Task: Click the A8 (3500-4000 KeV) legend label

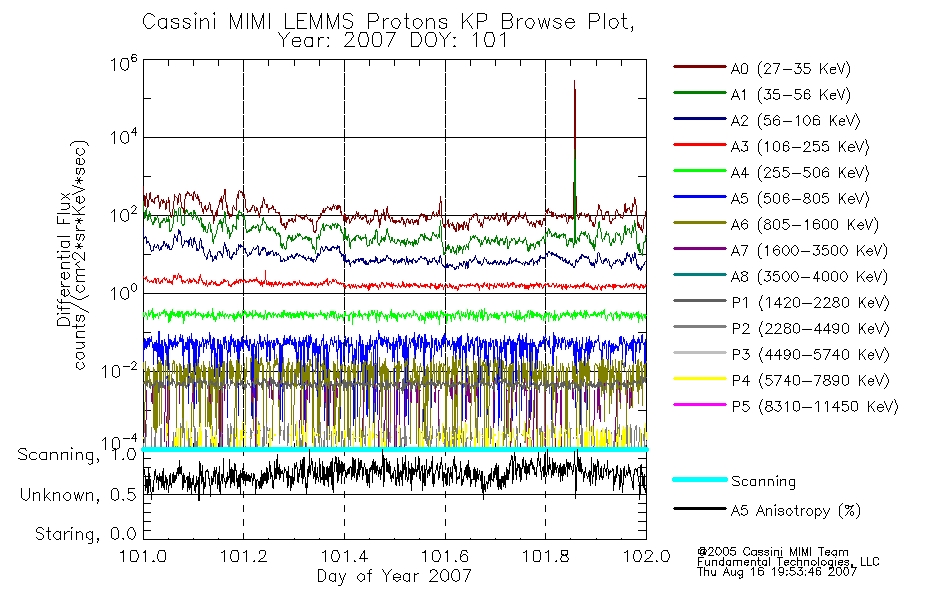Action: (x=809, y=277)
